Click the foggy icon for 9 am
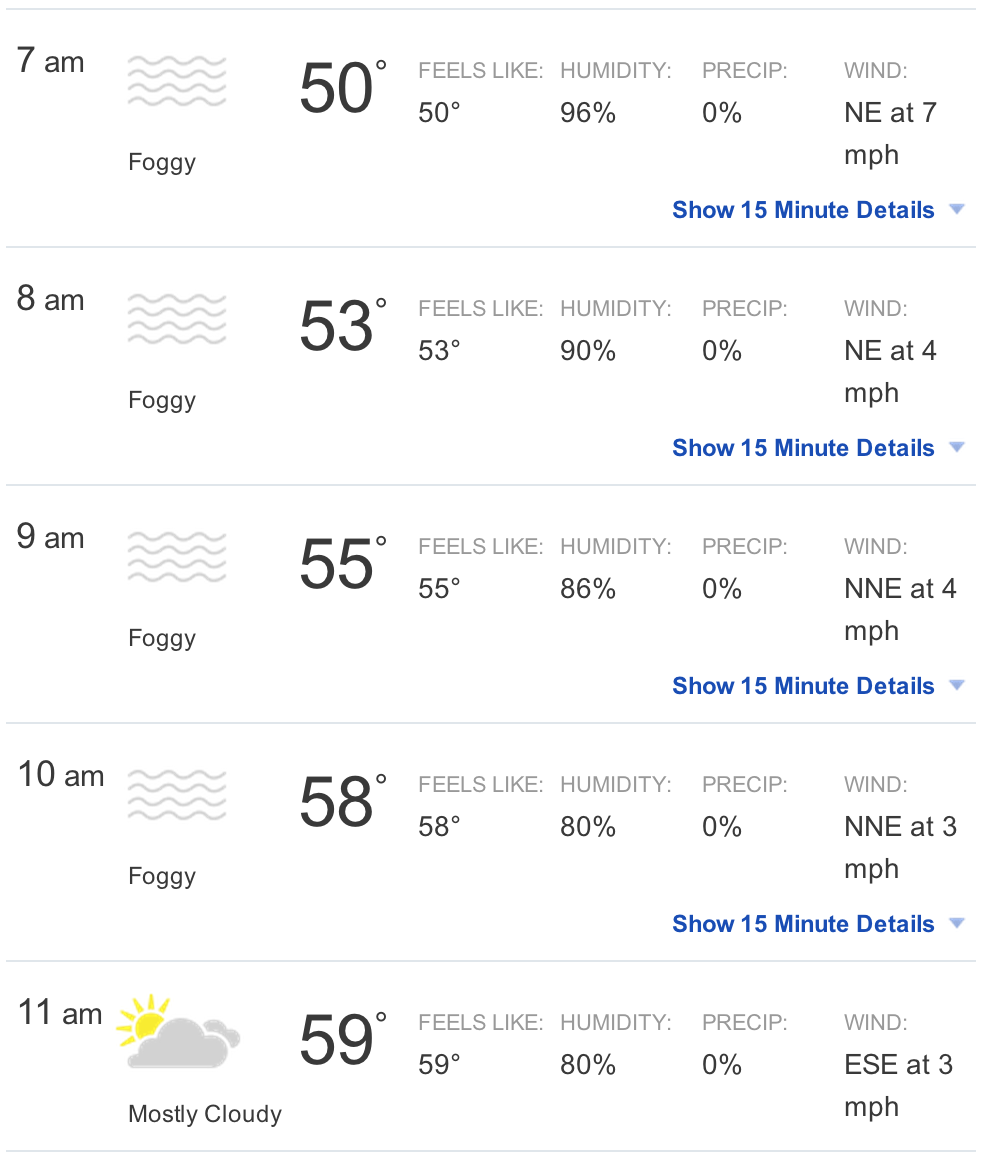This screenshot has width=990, height=1168. point(177,556)
